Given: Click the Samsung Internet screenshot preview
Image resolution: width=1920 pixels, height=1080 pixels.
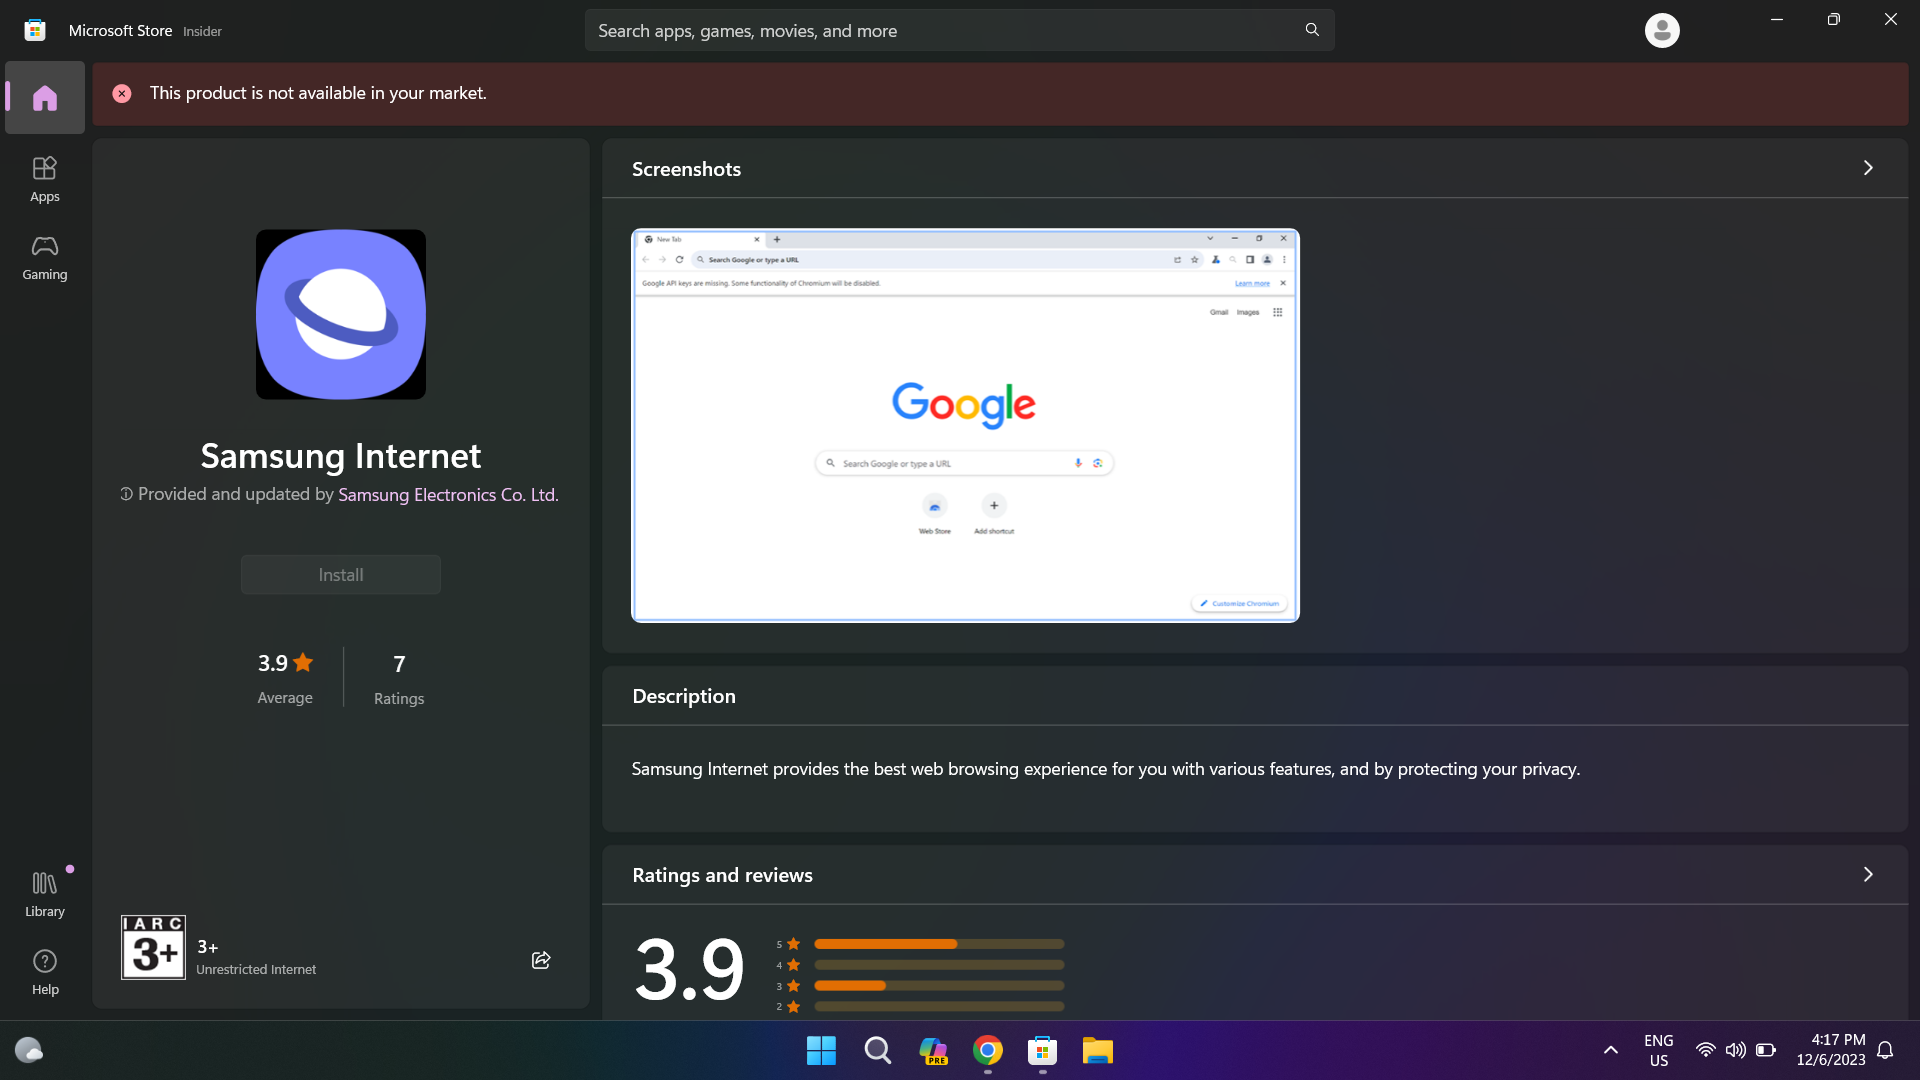Looking at the screenshot, I should point(964,426).
